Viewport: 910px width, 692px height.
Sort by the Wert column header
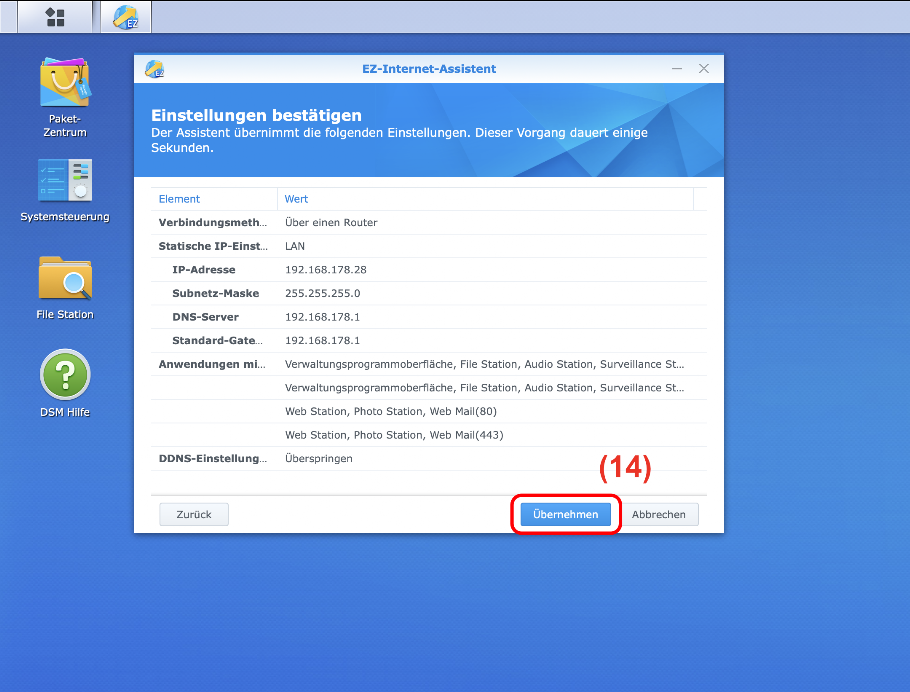point(485,199)
